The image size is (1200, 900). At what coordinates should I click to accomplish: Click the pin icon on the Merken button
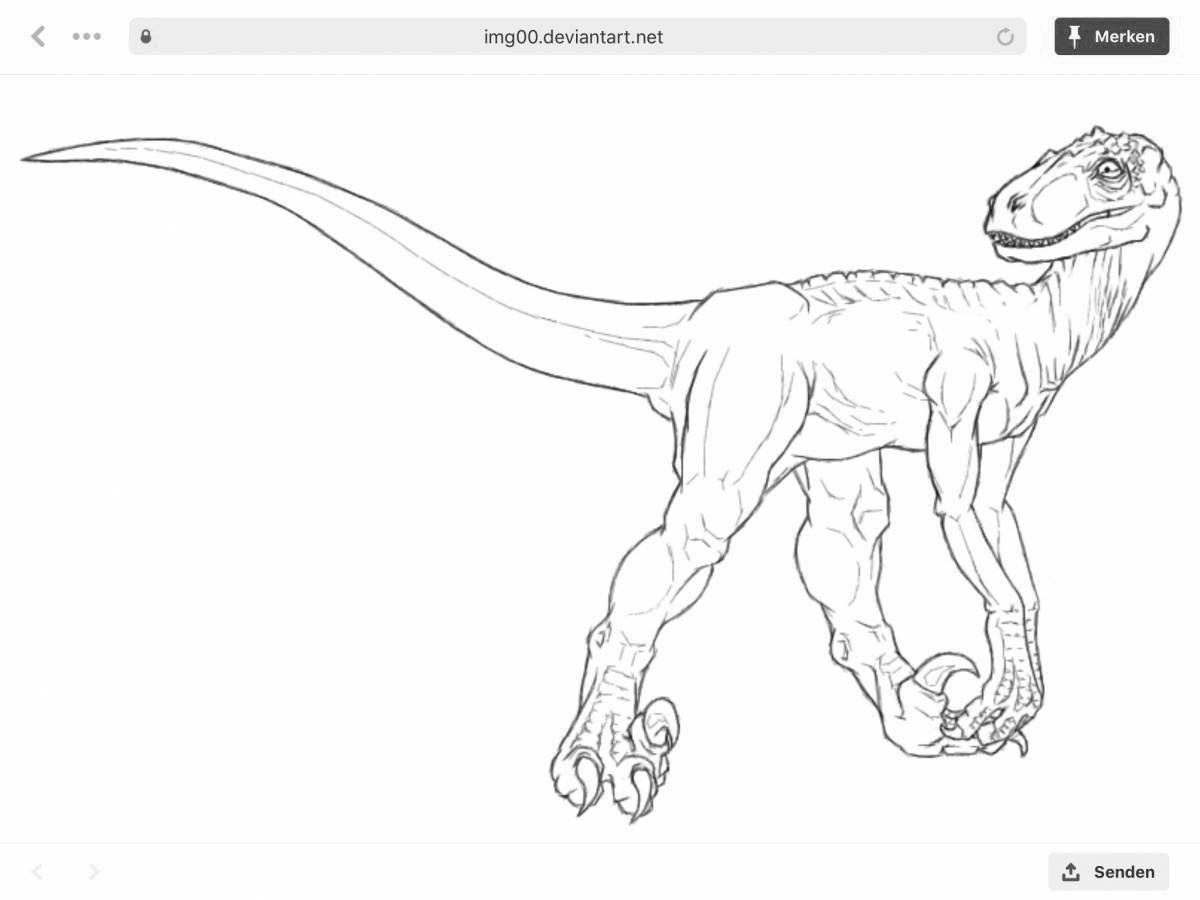pyautogui.click(x=1075, y=36)
